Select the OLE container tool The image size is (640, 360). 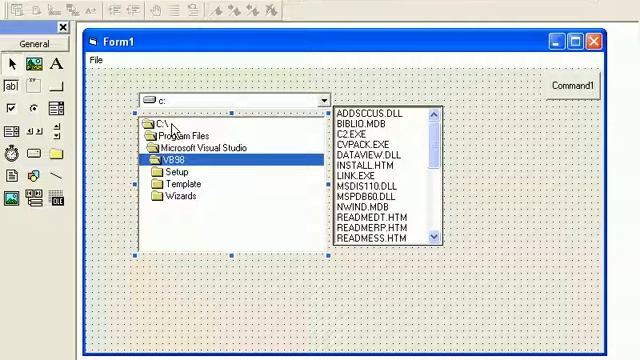point(56,198)
